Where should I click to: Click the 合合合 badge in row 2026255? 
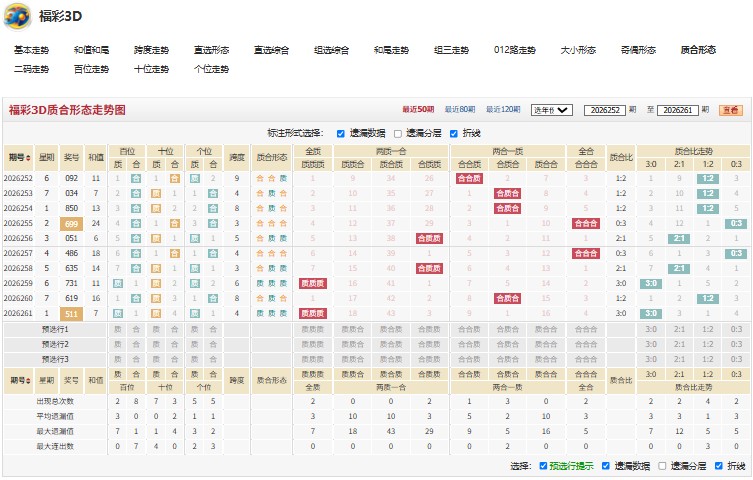click(585, 224)
